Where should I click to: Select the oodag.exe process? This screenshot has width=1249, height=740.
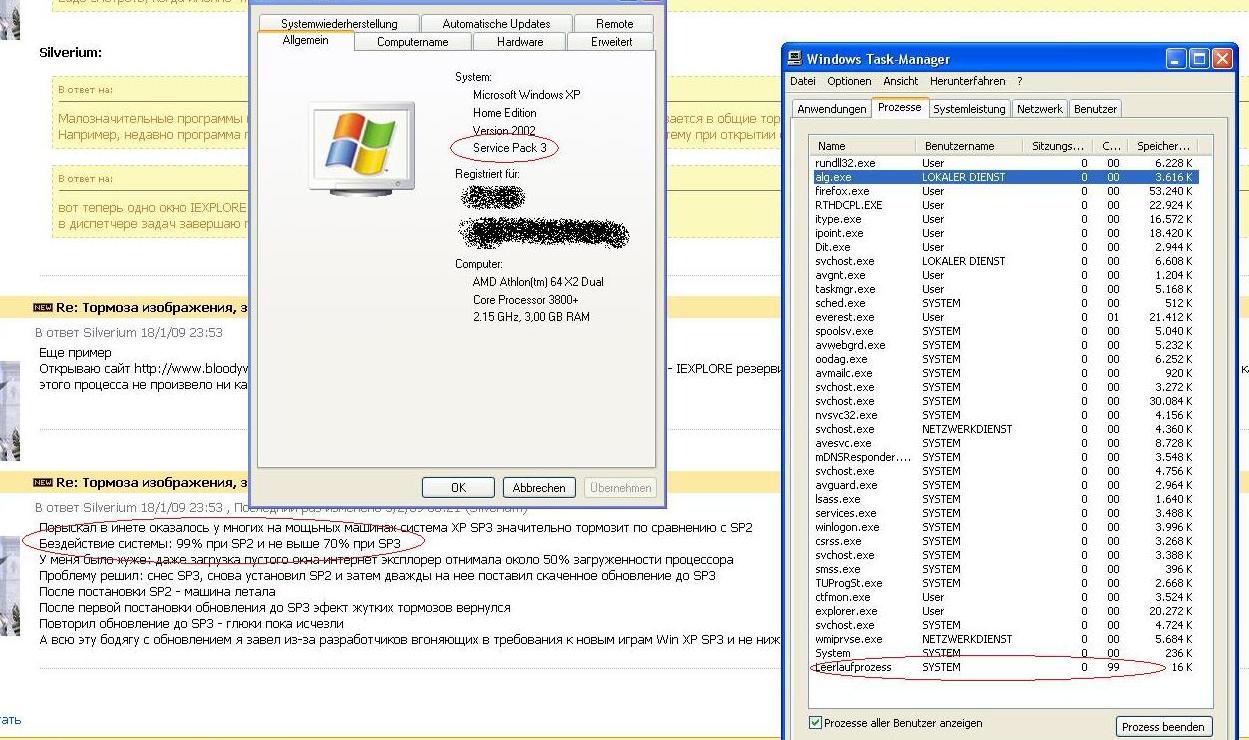(x=1004, y=359)
